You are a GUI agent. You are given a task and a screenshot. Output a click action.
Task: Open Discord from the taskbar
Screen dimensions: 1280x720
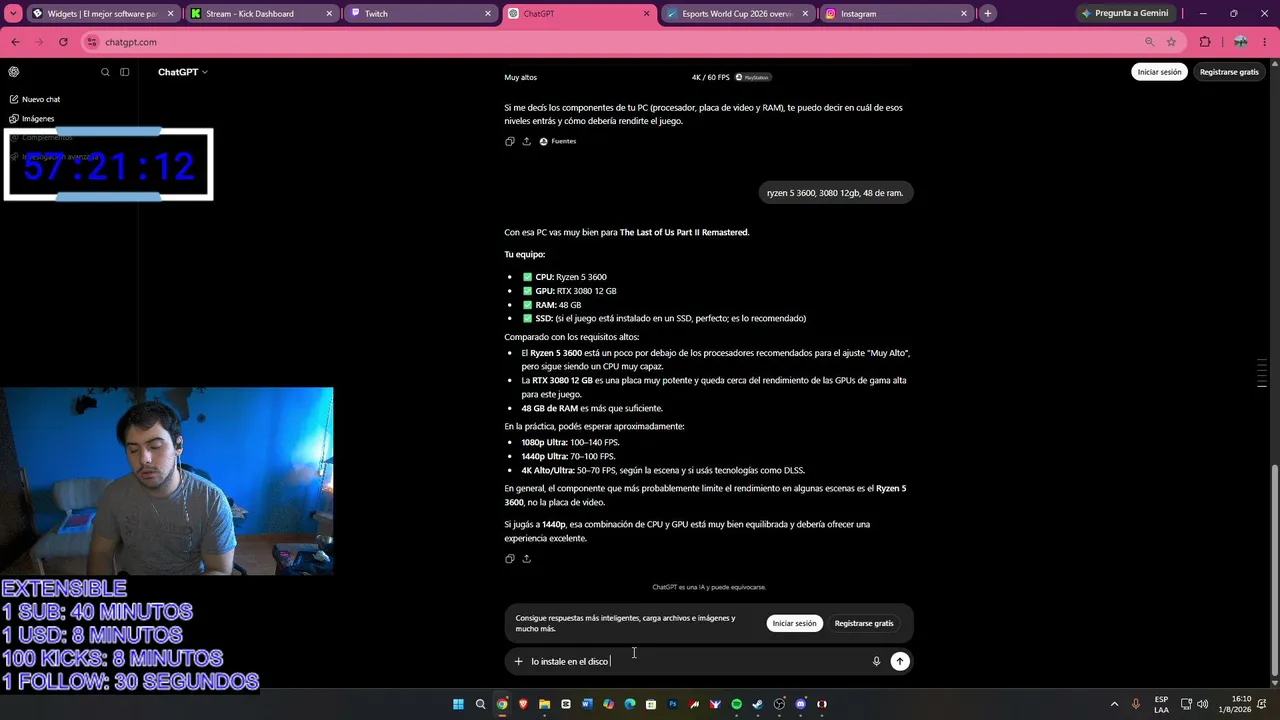801,704
